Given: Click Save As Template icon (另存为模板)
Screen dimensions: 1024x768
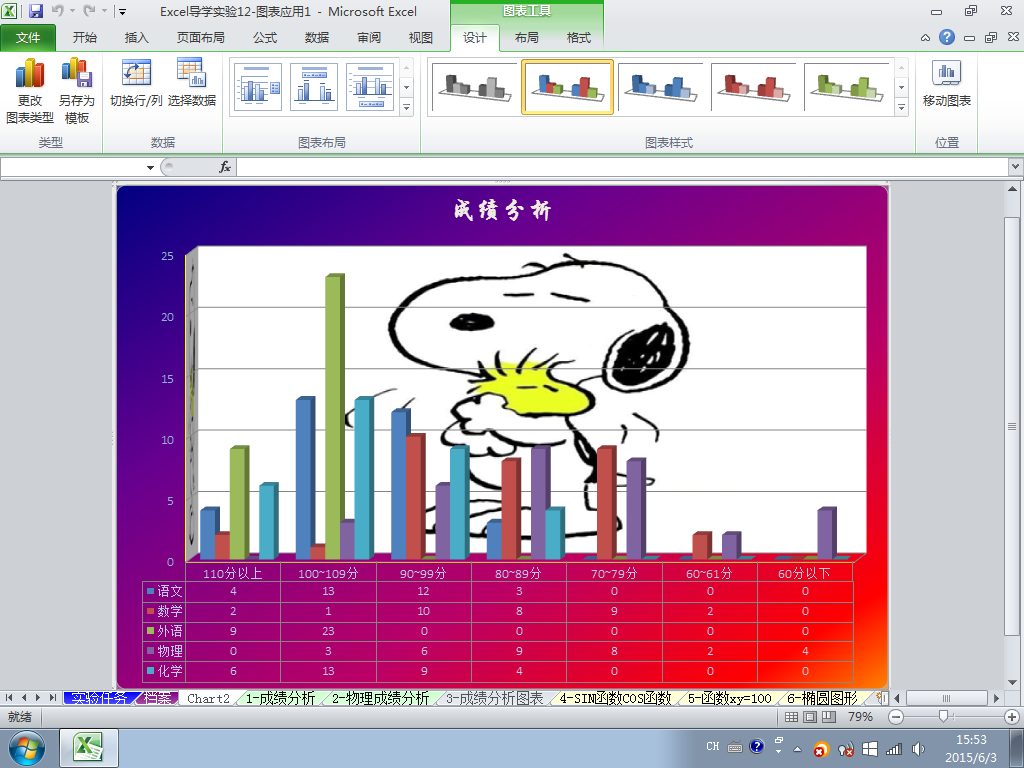Looking at the screenshot, I should [x=76, y=91].
